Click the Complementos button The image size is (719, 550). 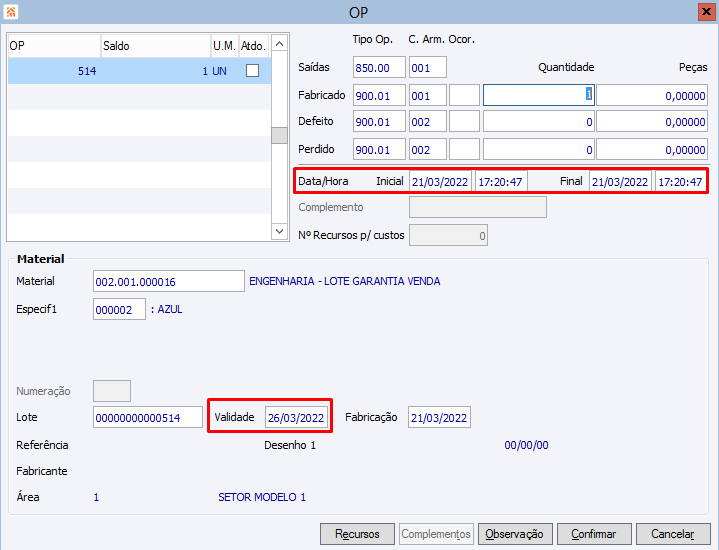pyautogui.click(x=436, y=534)
